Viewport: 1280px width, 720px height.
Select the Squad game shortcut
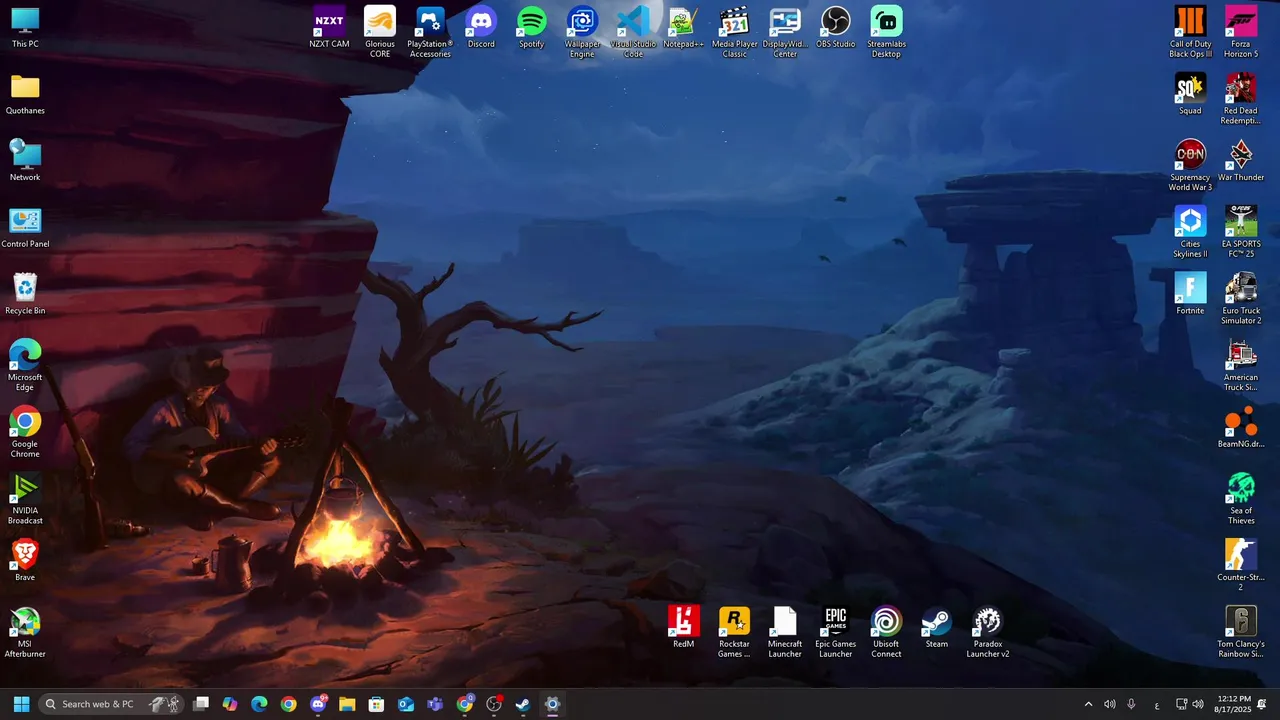1190,94
